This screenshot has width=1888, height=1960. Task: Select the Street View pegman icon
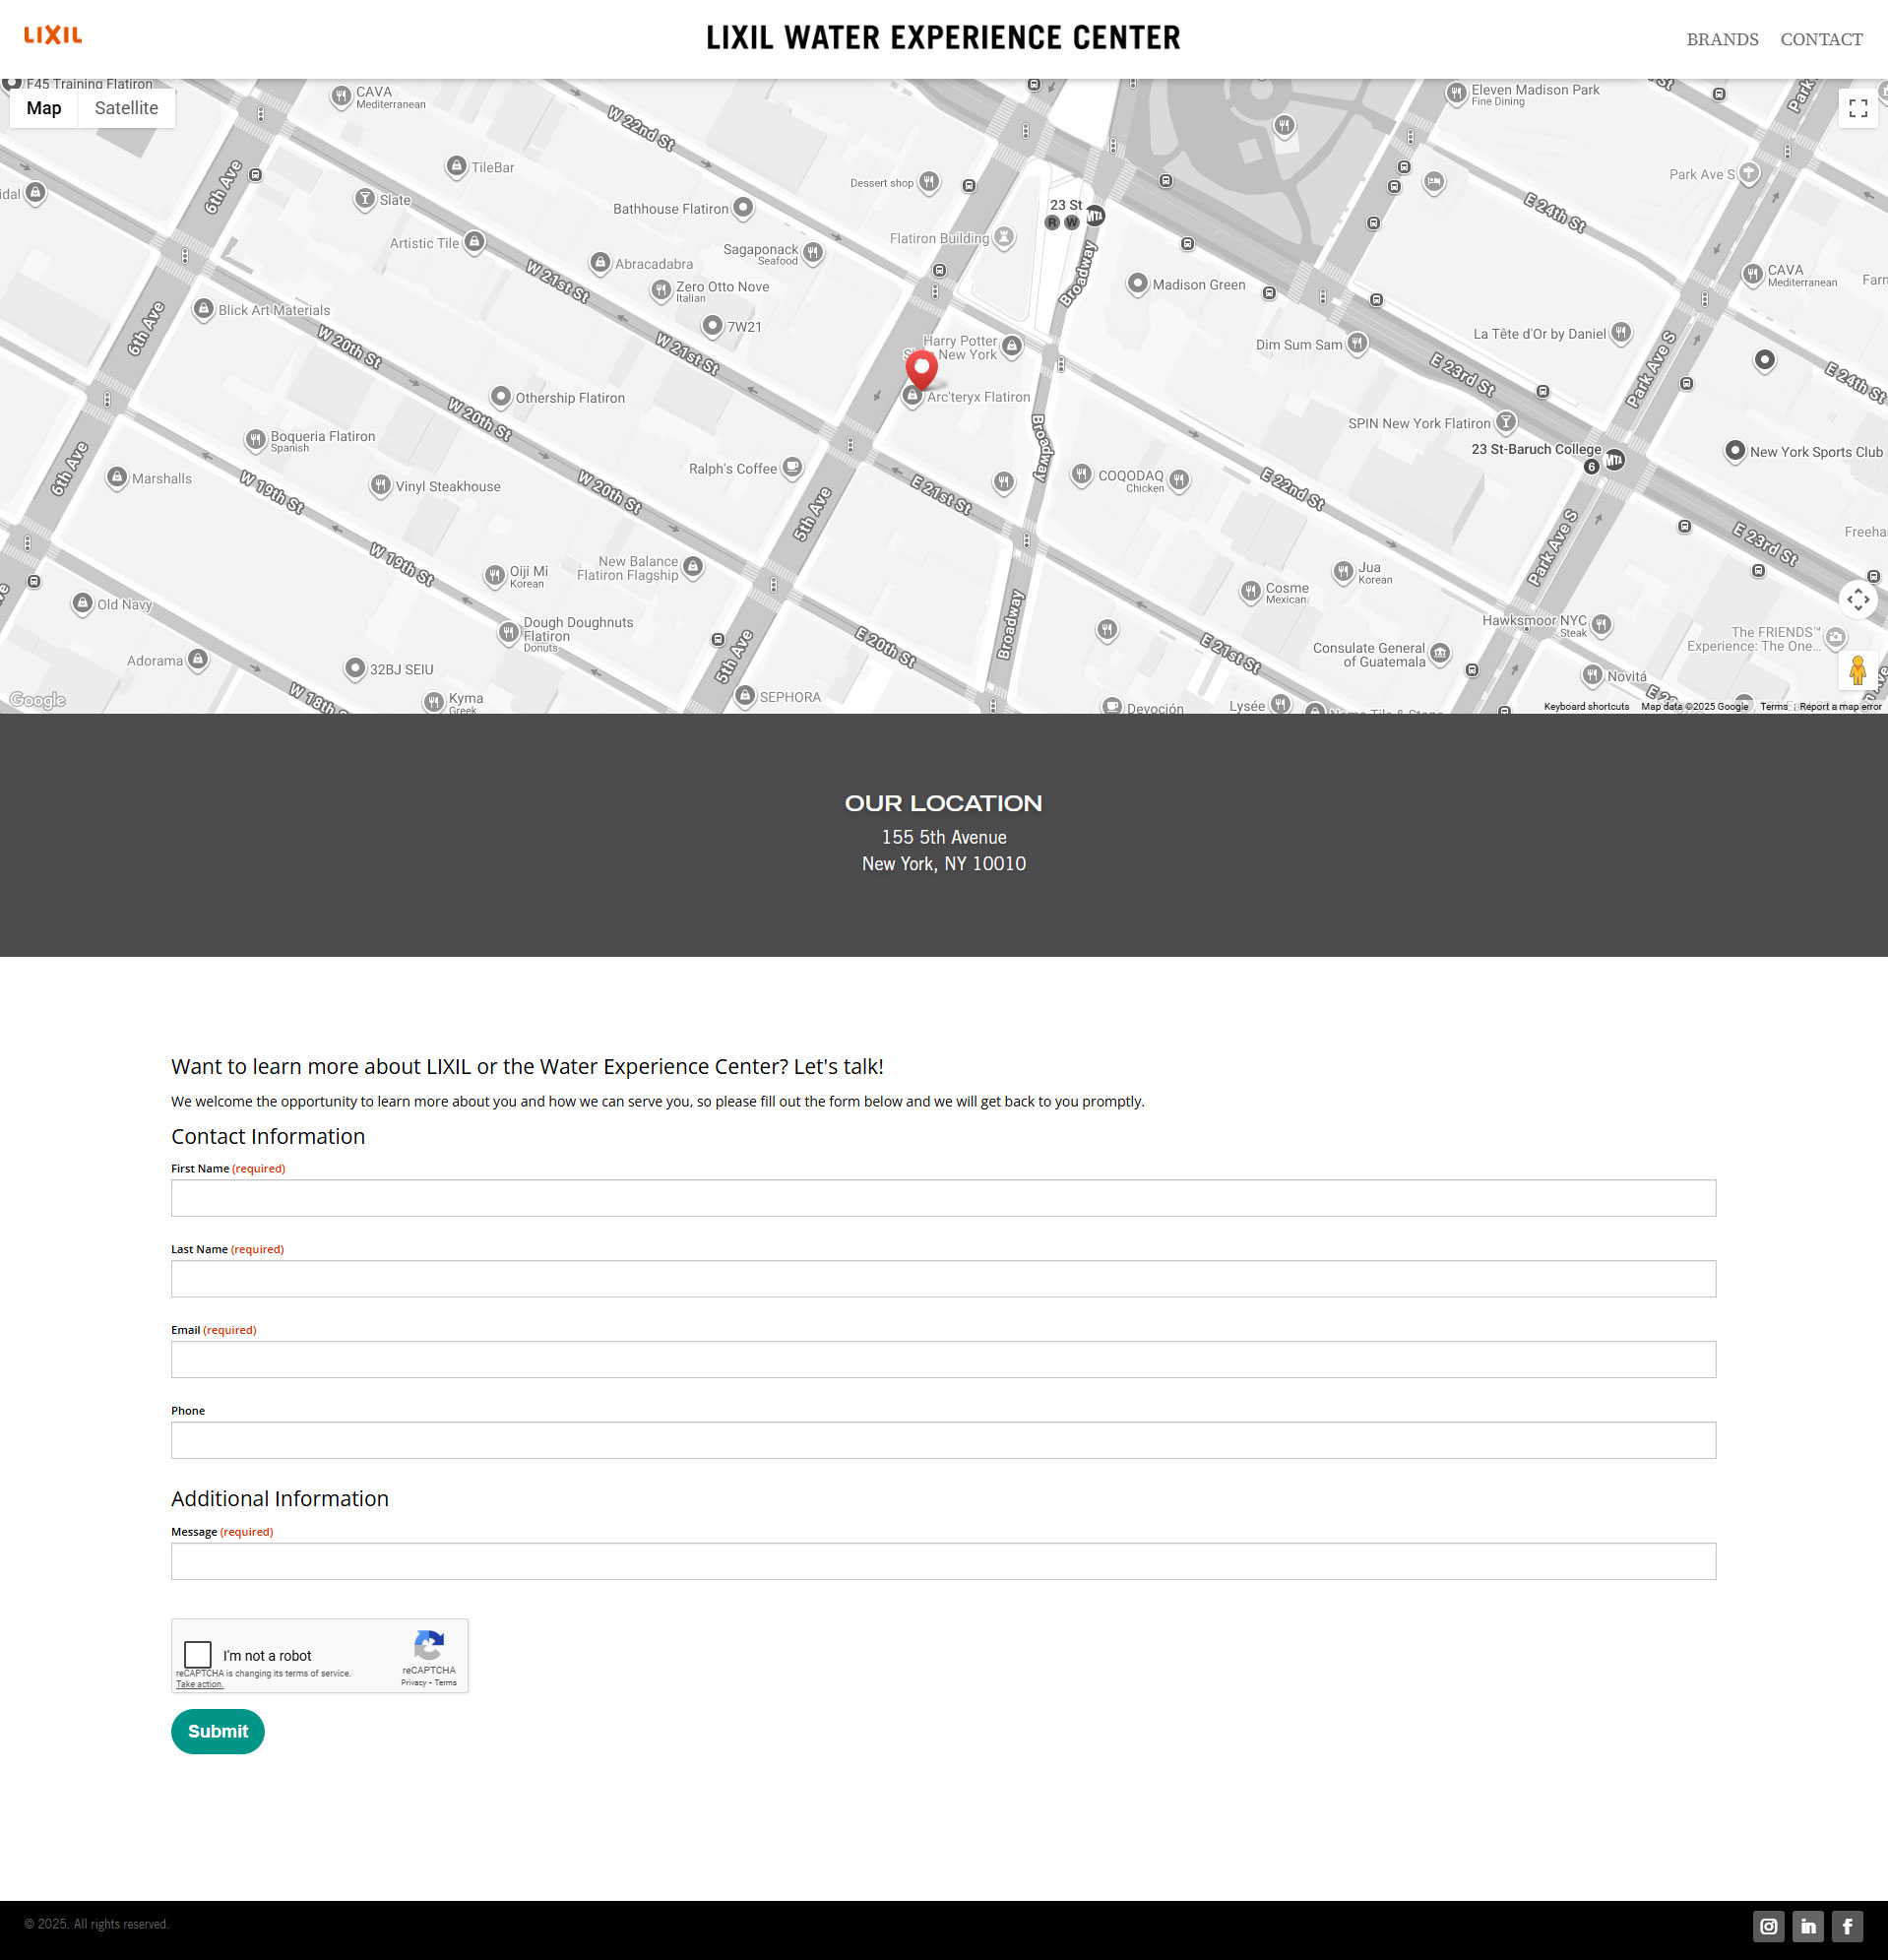(1857, 670)
